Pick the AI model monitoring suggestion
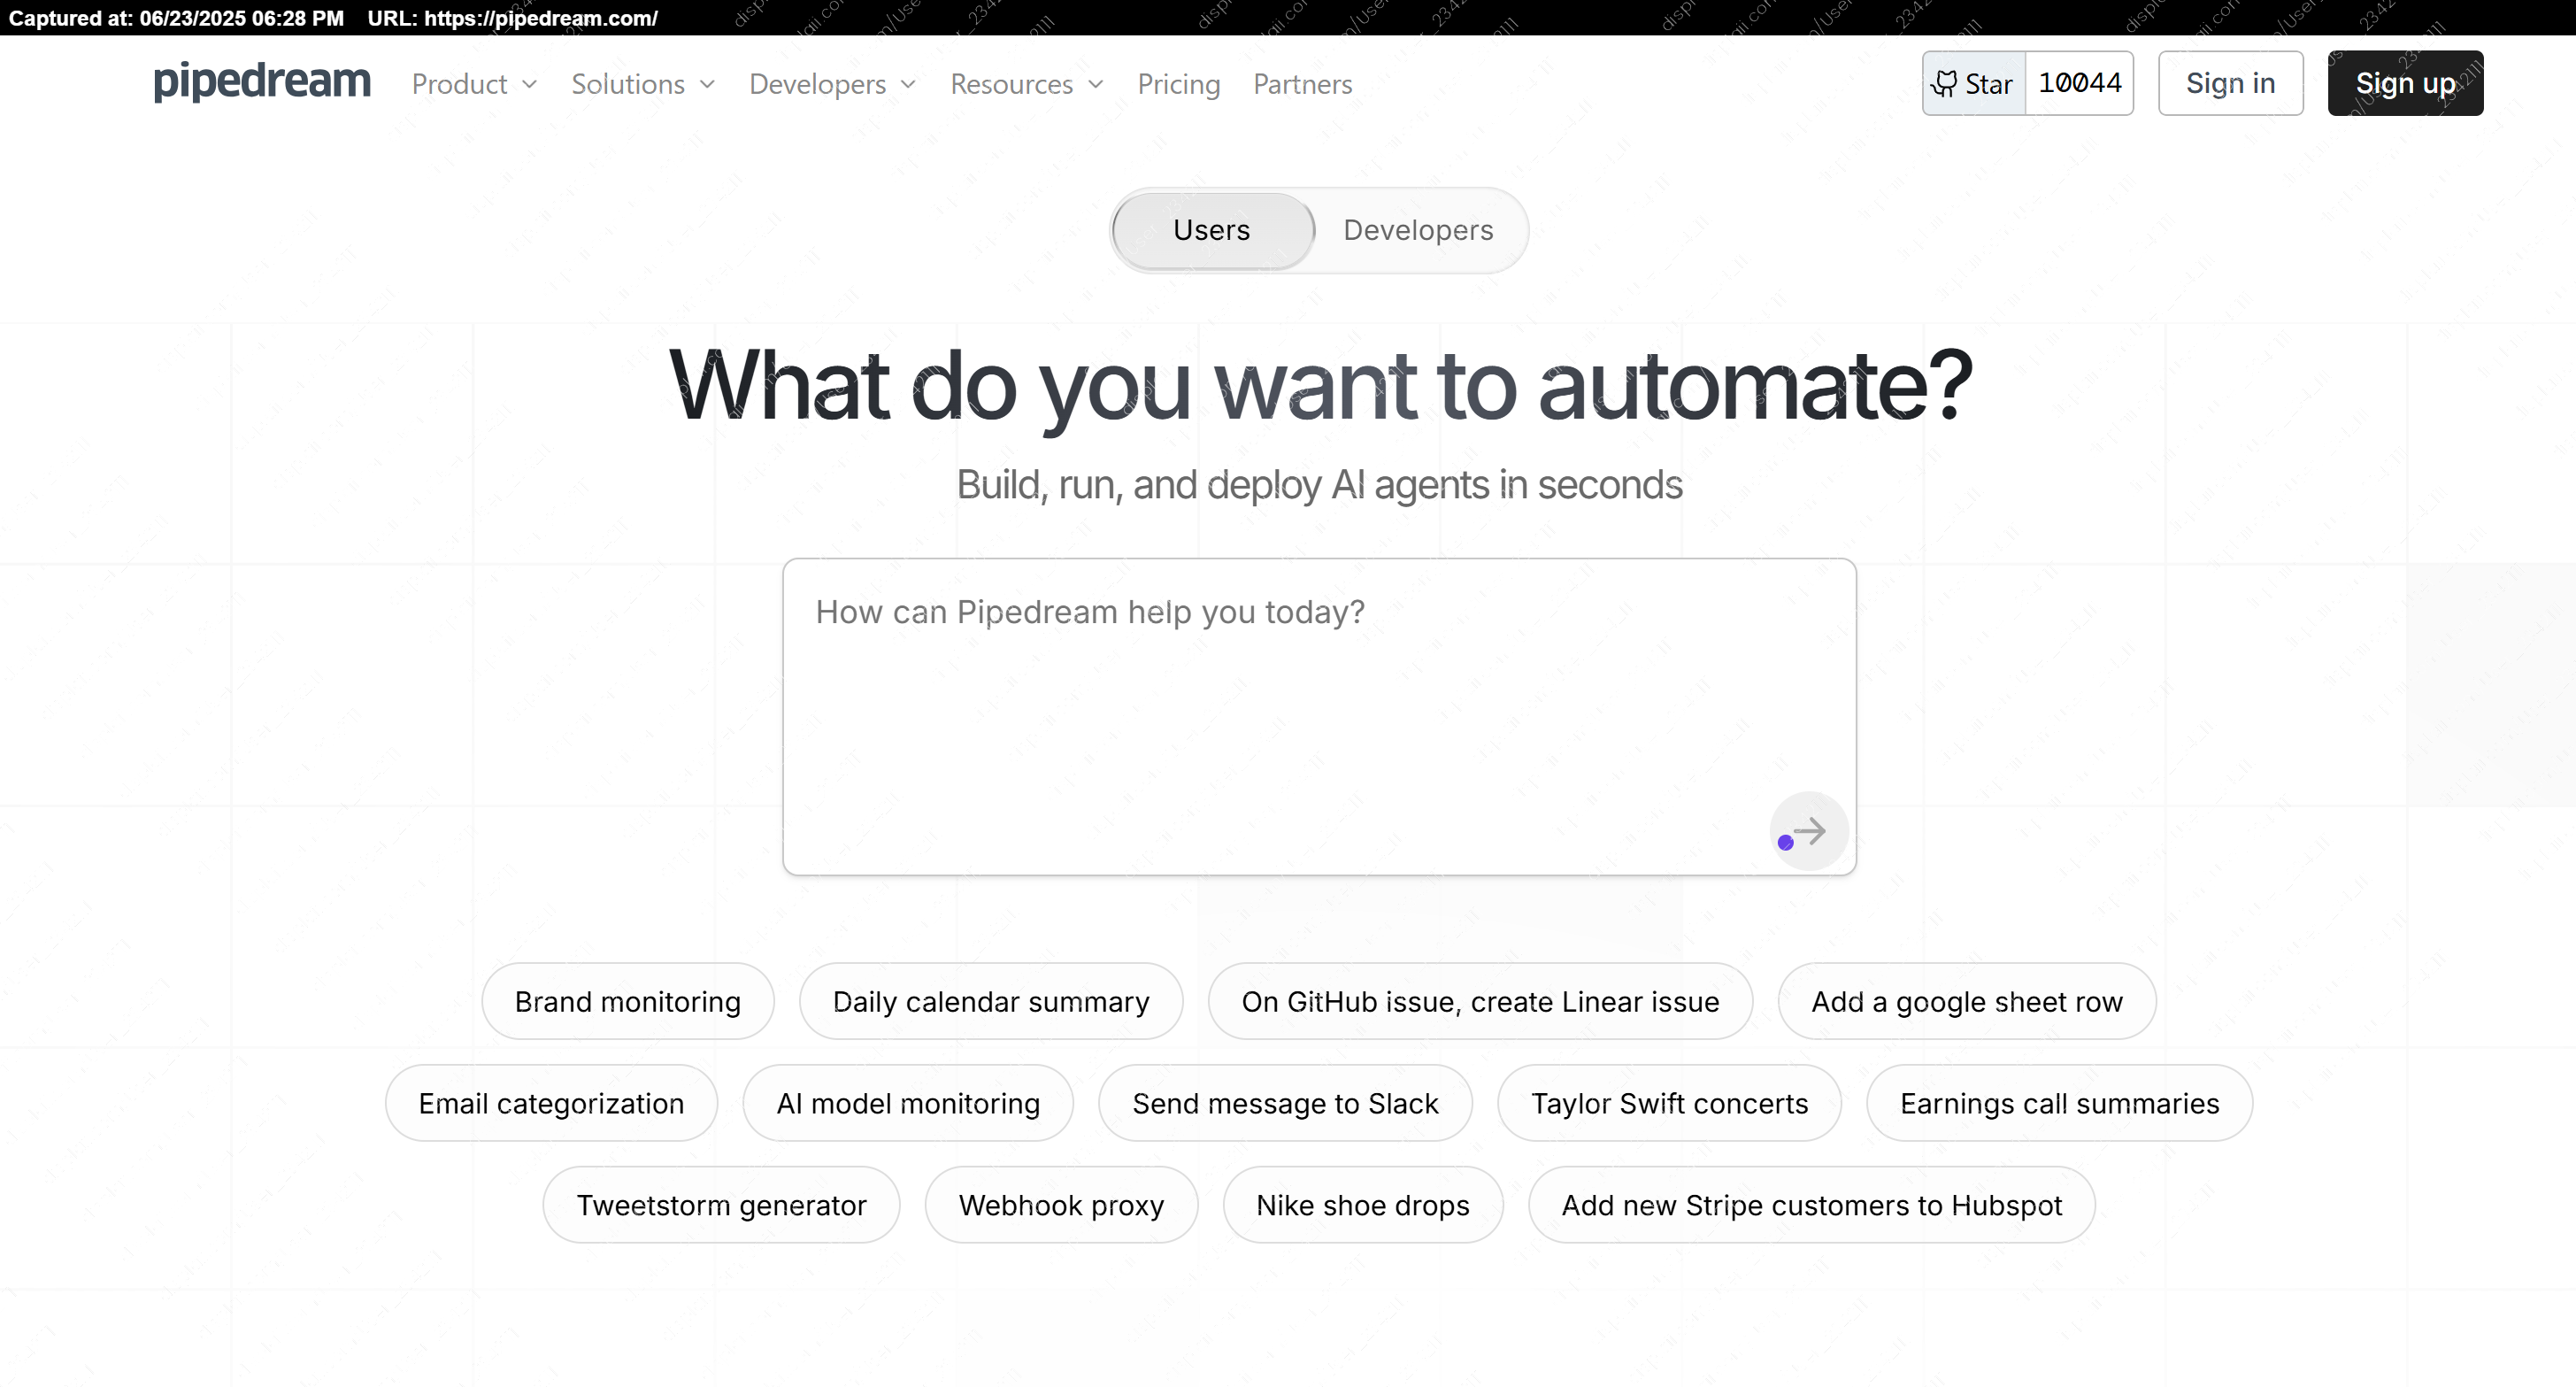2576x1387 pixels. 908,1103
